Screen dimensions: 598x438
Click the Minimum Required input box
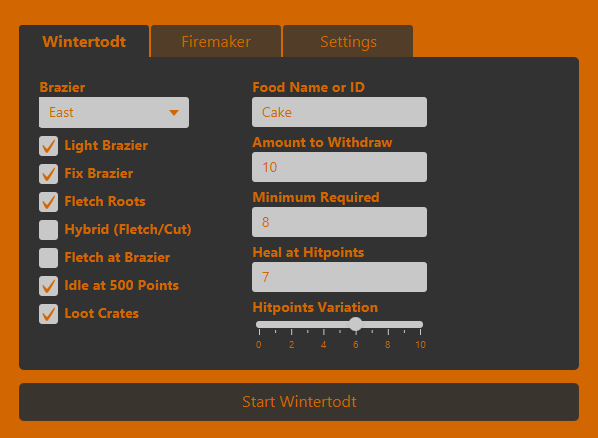click(339, 222)
